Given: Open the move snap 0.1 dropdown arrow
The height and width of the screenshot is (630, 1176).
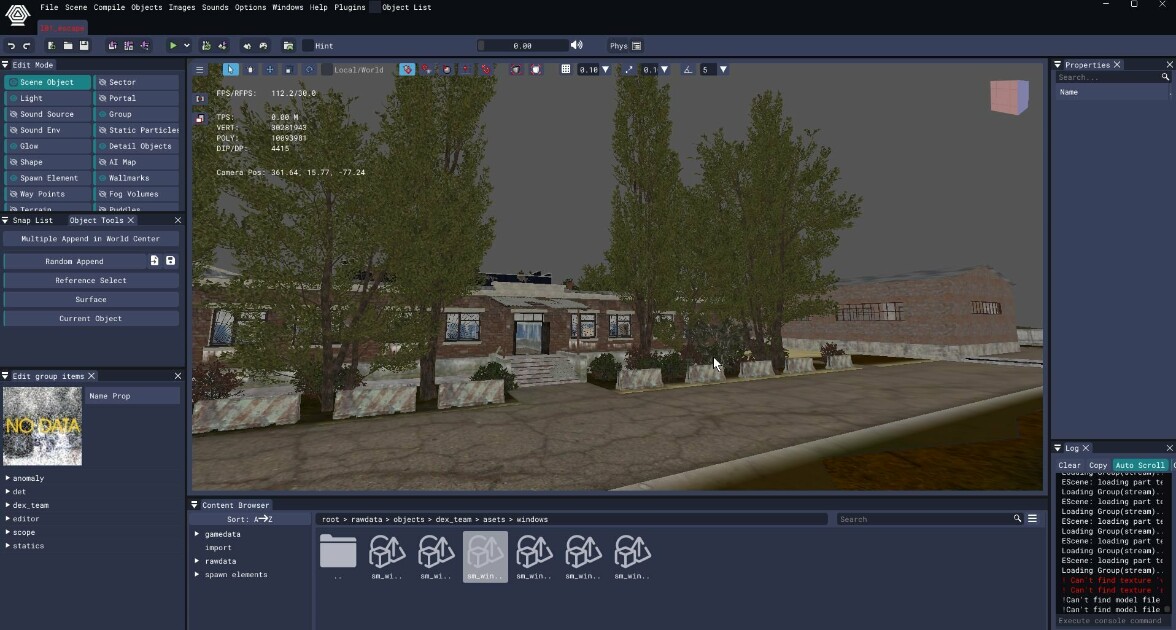Looking at the screenshot, I should (x=664, y=69).
